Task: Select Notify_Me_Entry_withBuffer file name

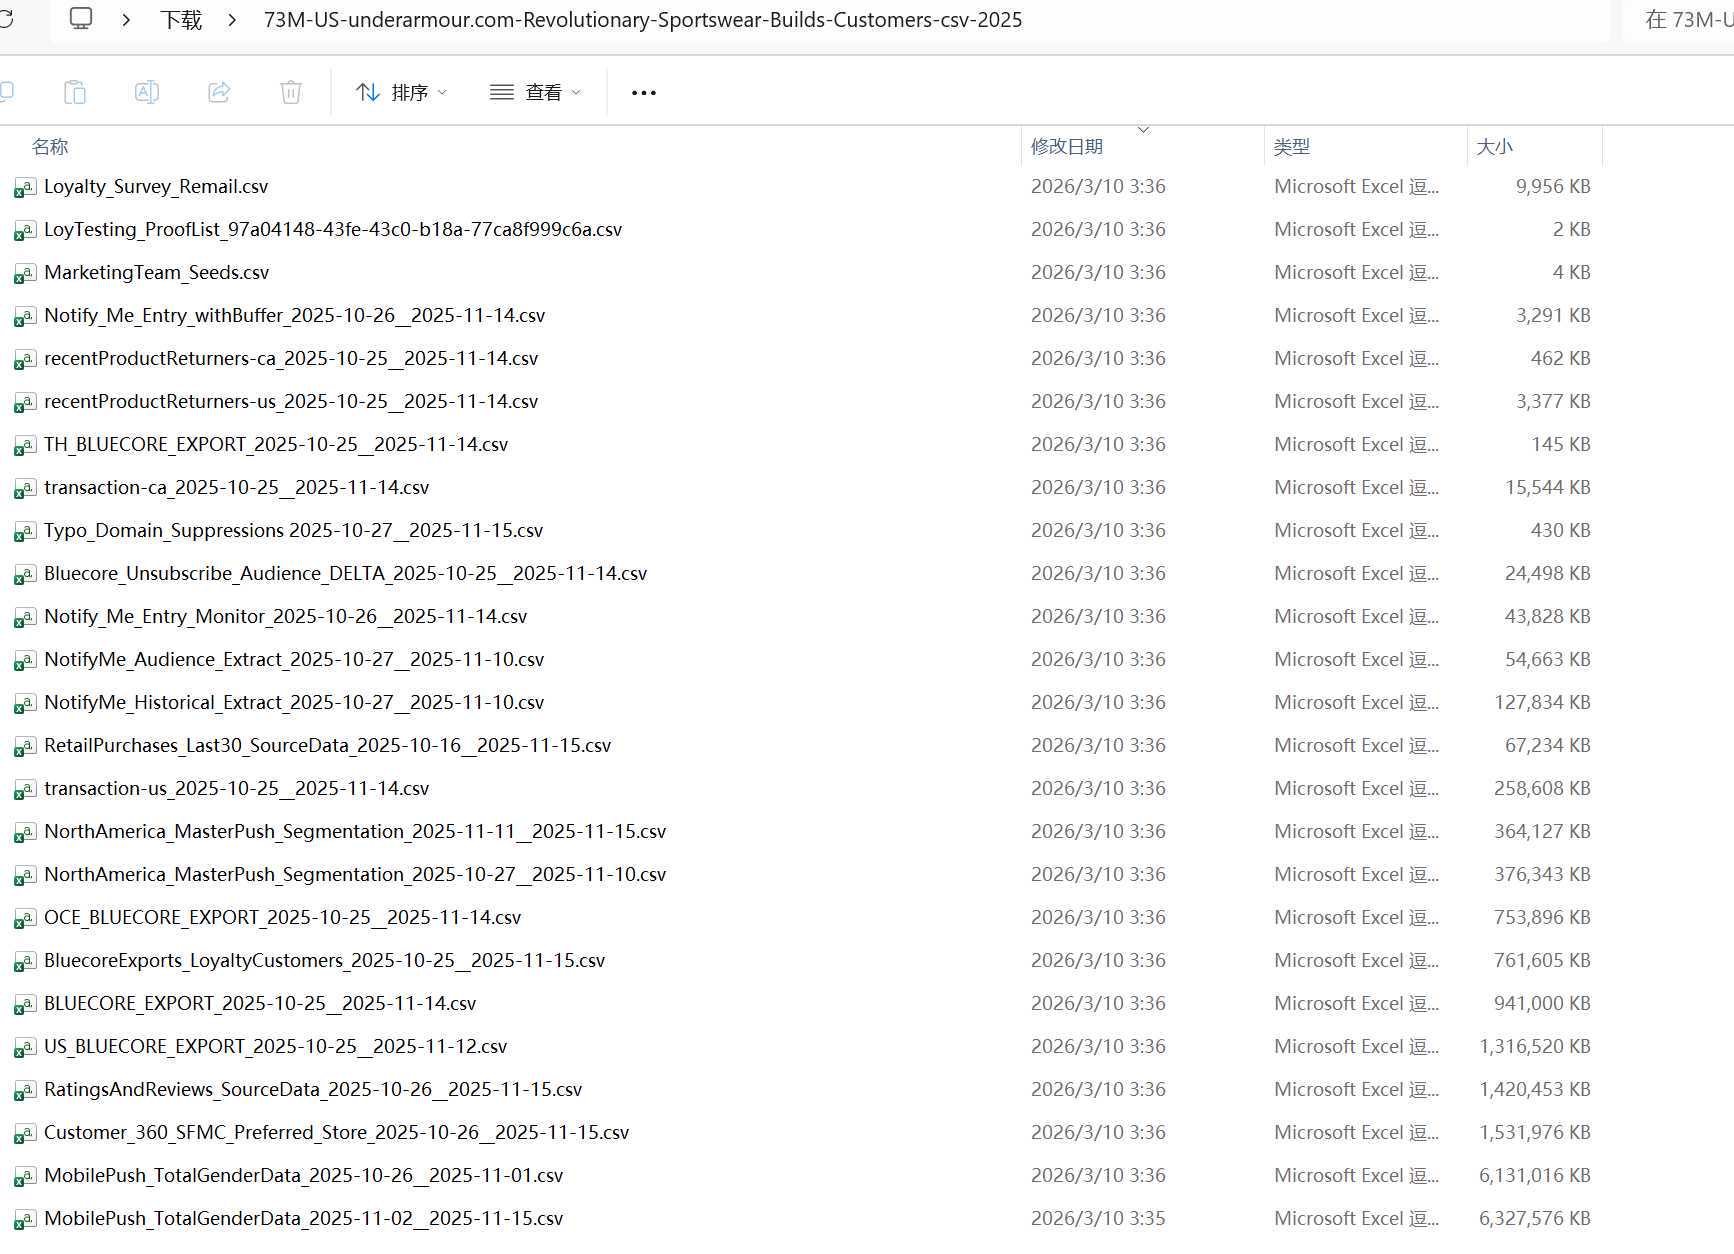Action: click(x=295, y=315)
